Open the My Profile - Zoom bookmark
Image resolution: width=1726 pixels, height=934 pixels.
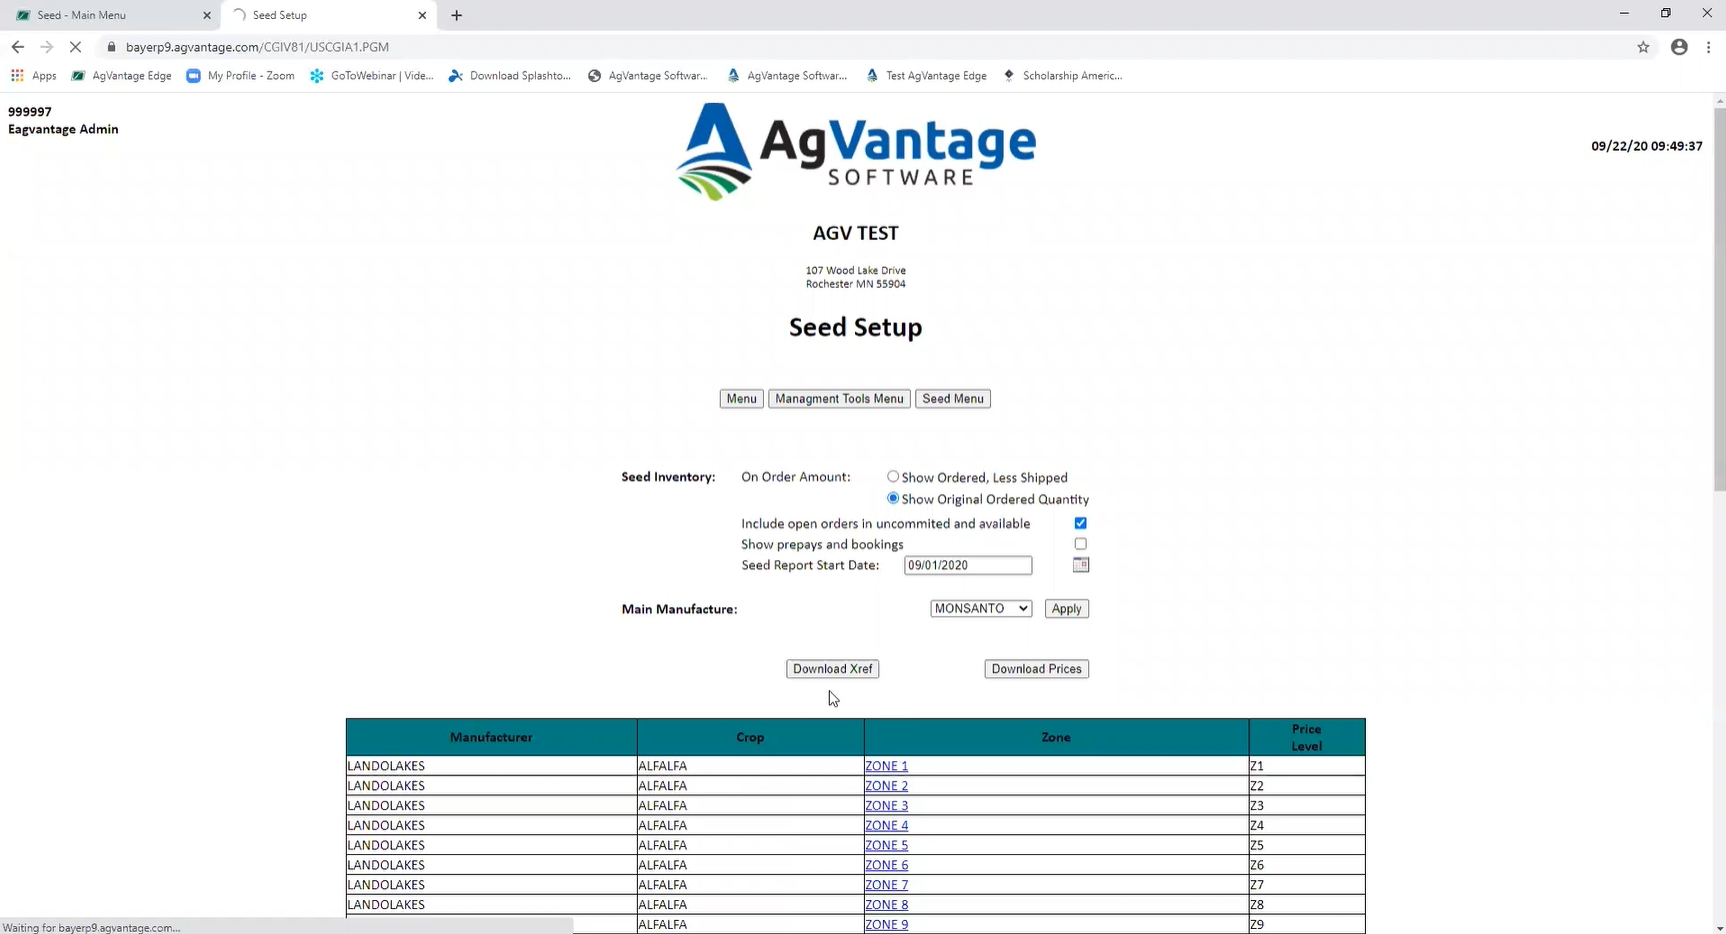[x=240, y=76]
